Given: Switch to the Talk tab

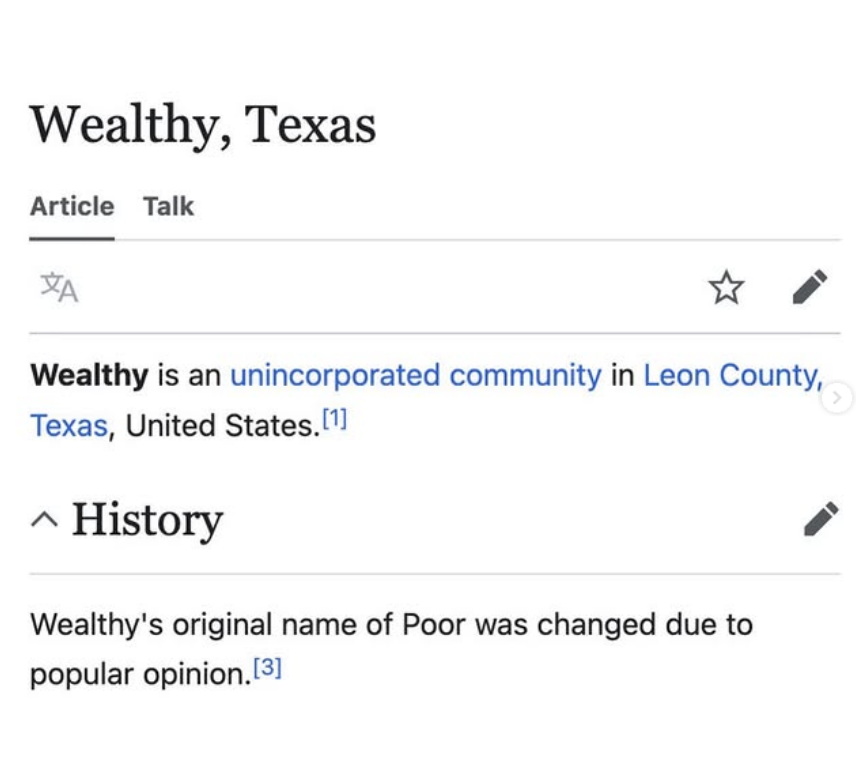Looking at the screenshot, I should tap(168, 206).
